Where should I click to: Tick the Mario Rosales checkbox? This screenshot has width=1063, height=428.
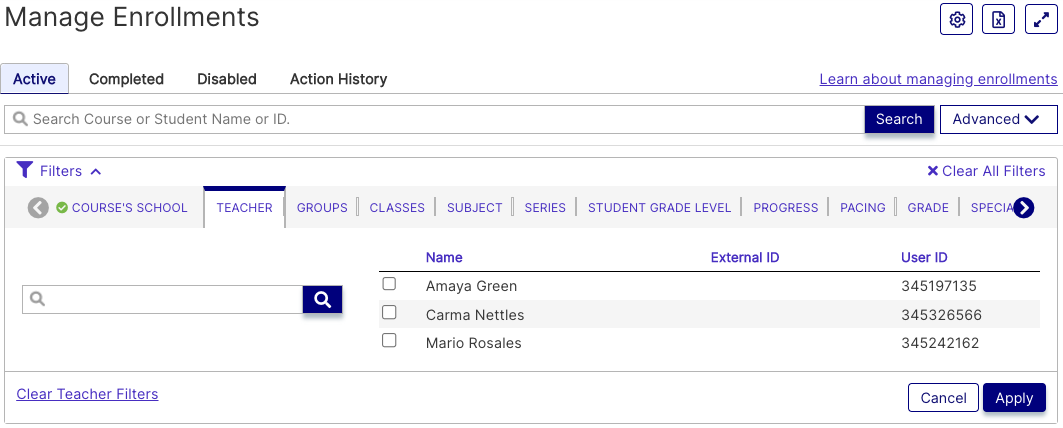(389, 341)
